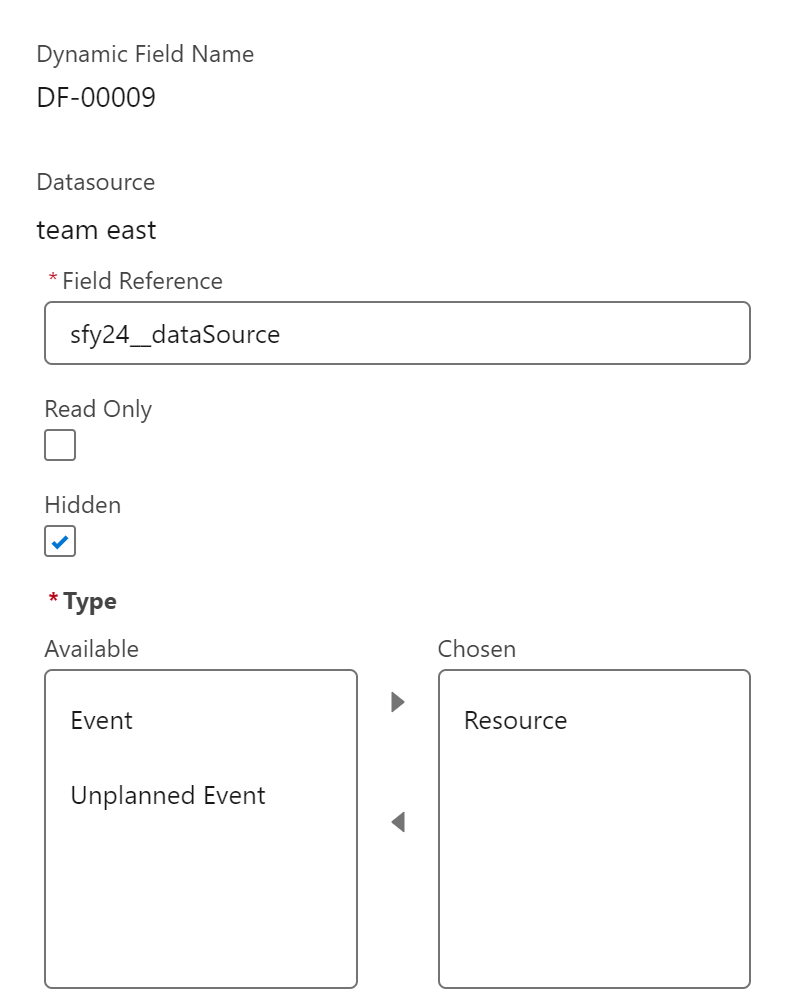Click the left arrow to move selection to Available

398,822
